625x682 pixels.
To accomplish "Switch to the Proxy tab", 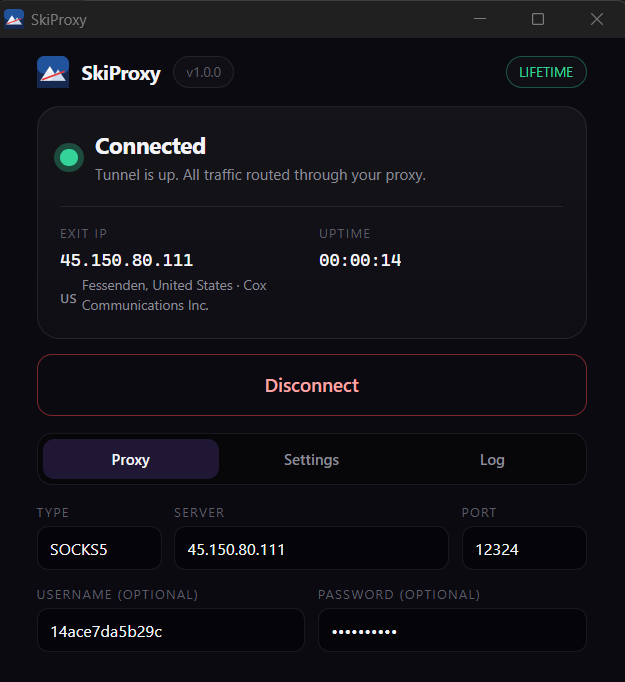I will [x=131, y=459].
